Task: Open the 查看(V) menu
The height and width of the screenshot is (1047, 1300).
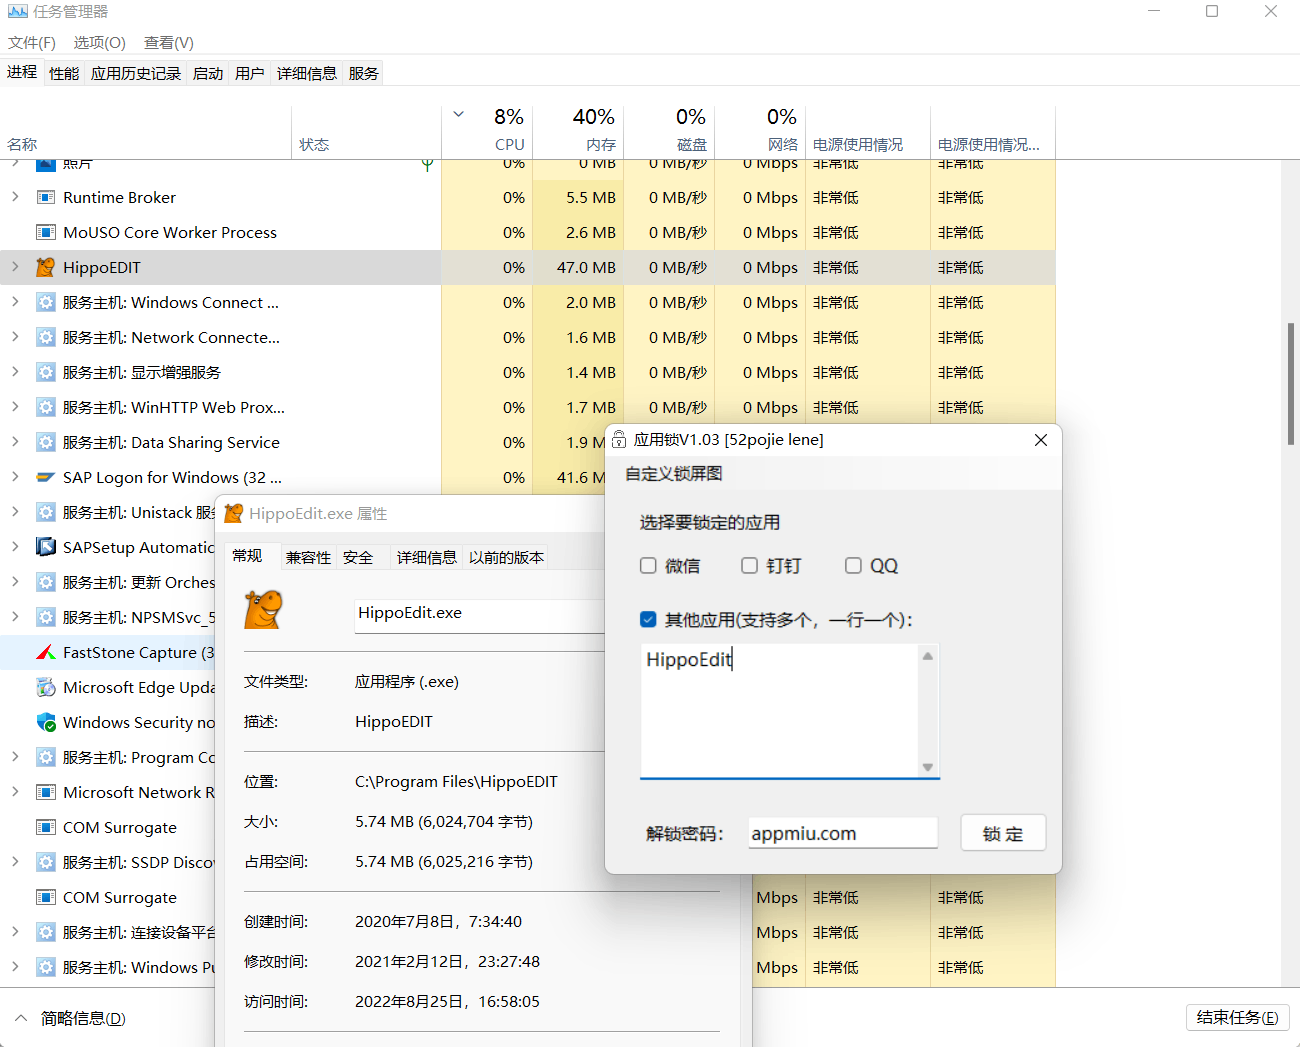Action: 169,43
